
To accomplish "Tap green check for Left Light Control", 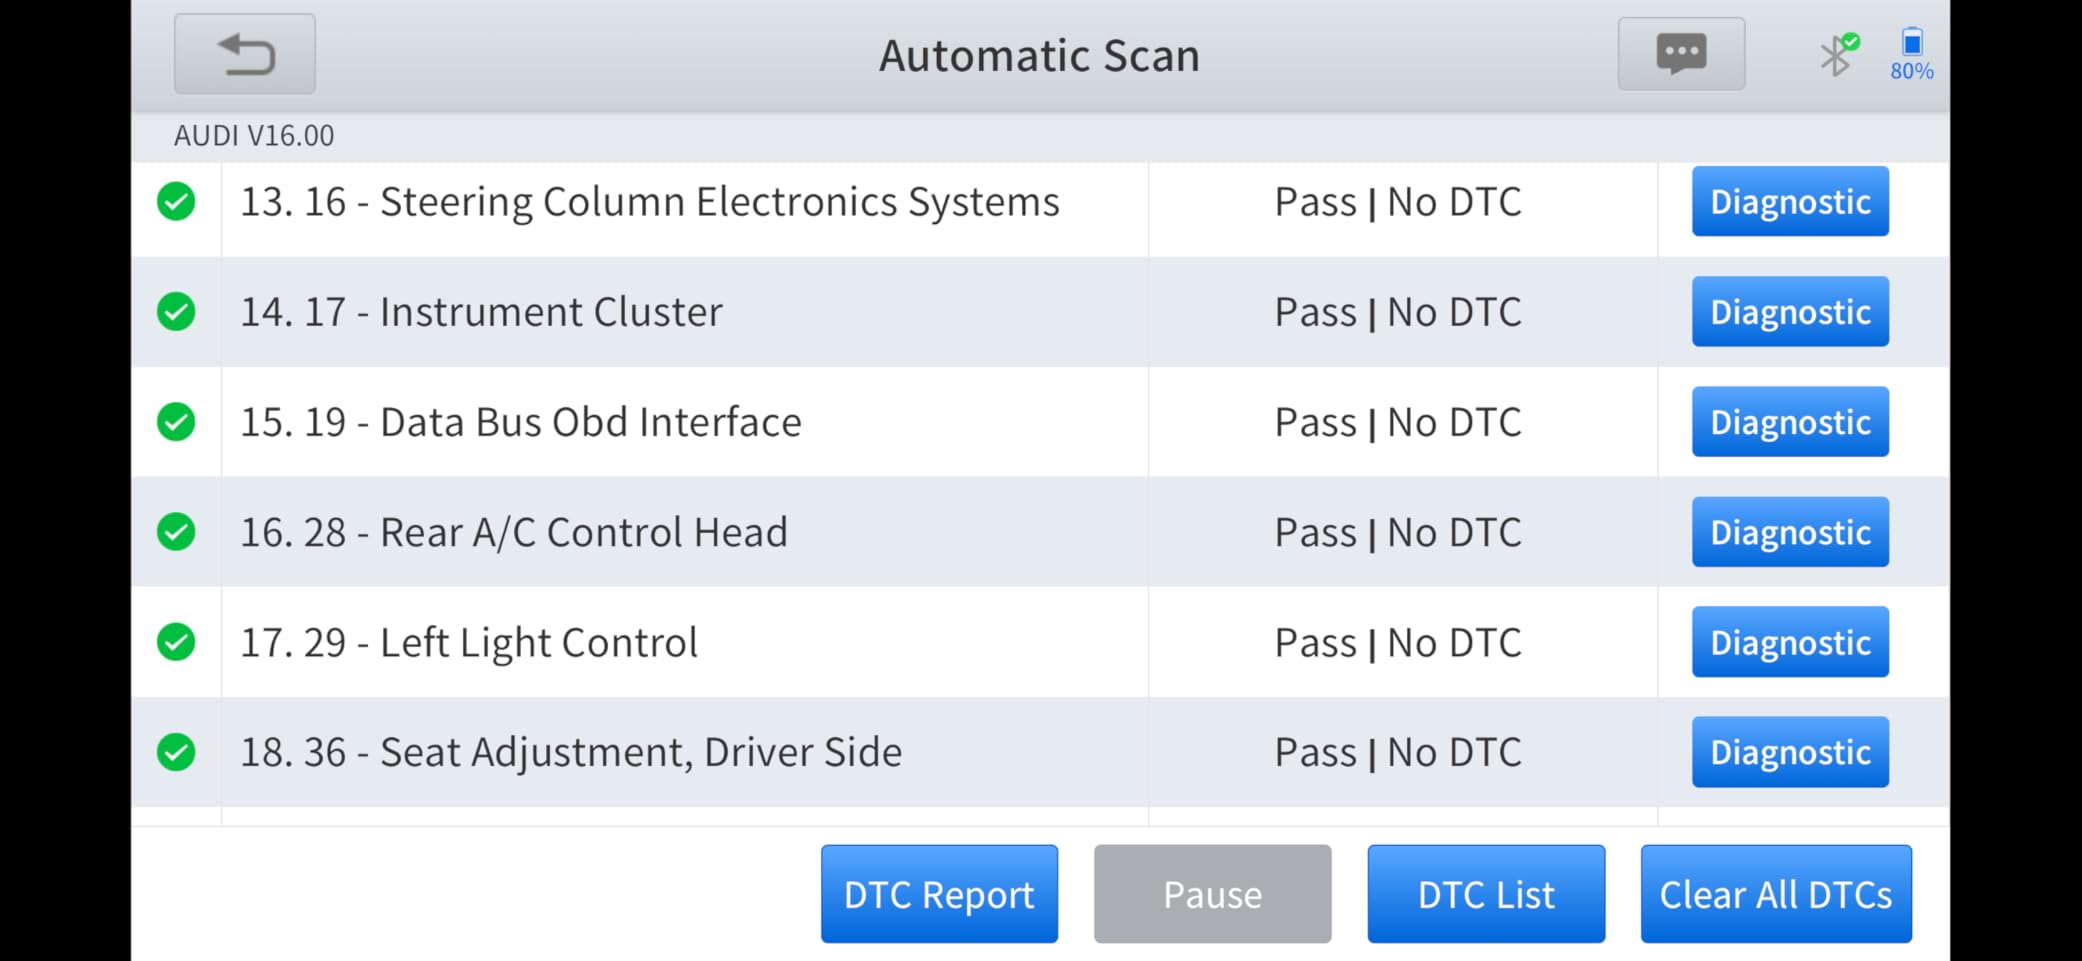I will [176, 642].
